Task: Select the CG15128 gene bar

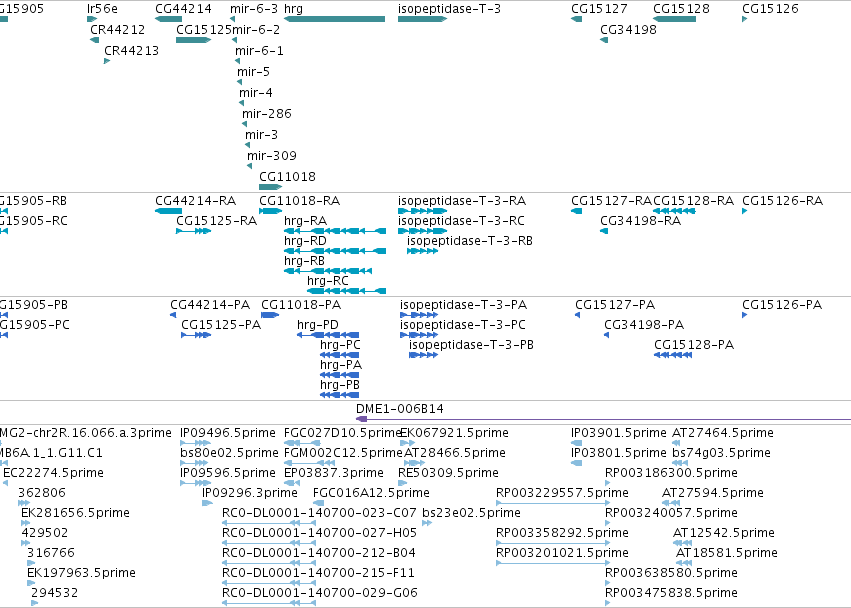Action: click(x=674, y=19)
